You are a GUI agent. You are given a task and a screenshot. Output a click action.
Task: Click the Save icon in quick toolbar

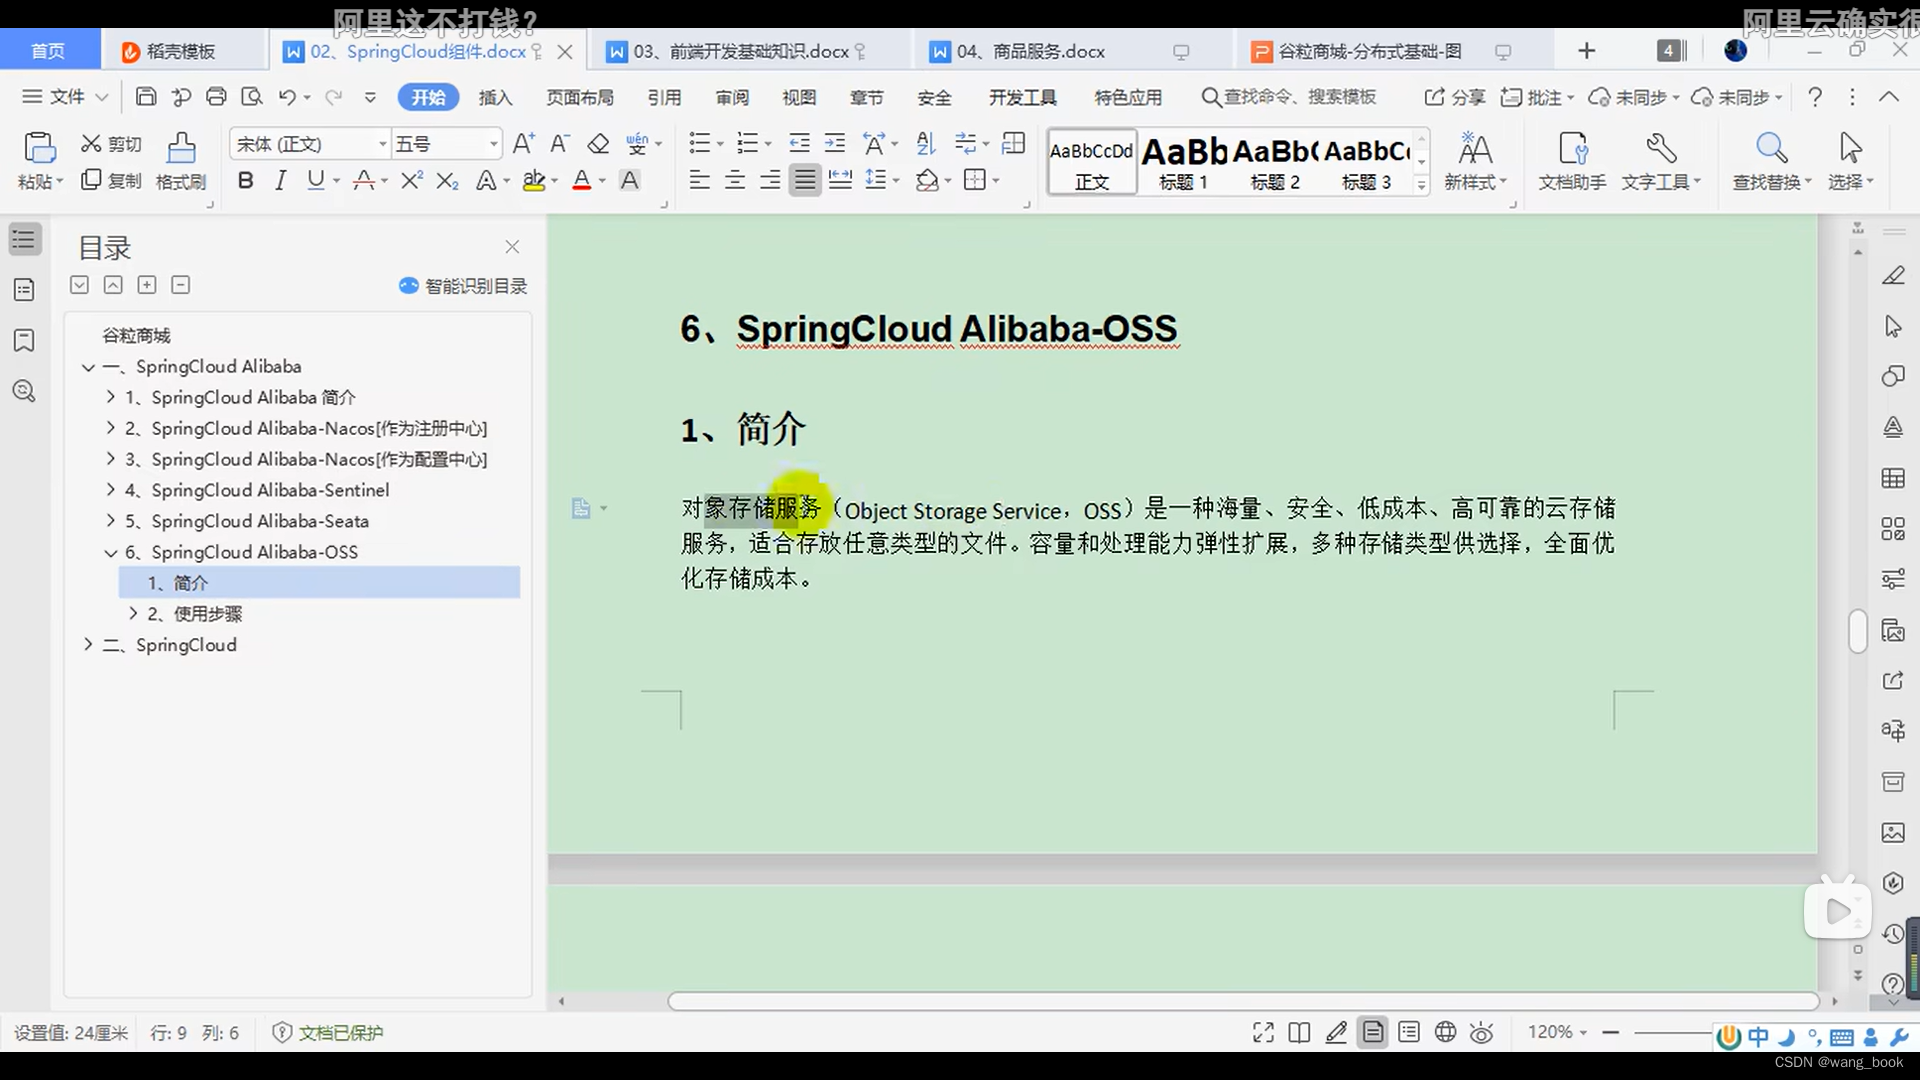click(146, 96)
